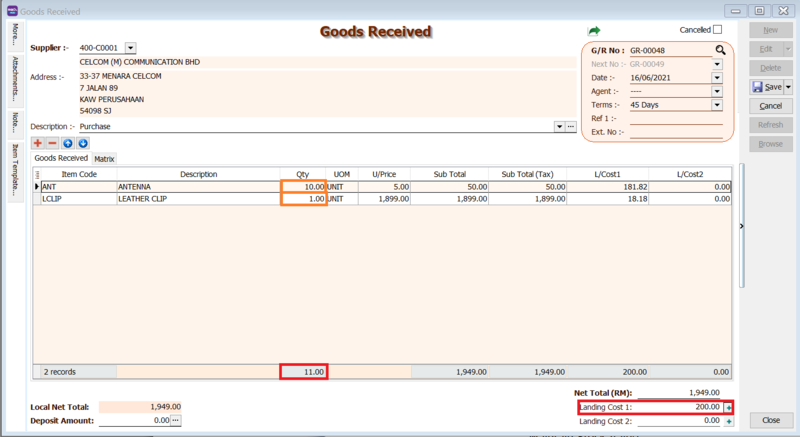
Task: Click the Ref 1 input field
Action: pyautogui.click(x=675, y=118)
